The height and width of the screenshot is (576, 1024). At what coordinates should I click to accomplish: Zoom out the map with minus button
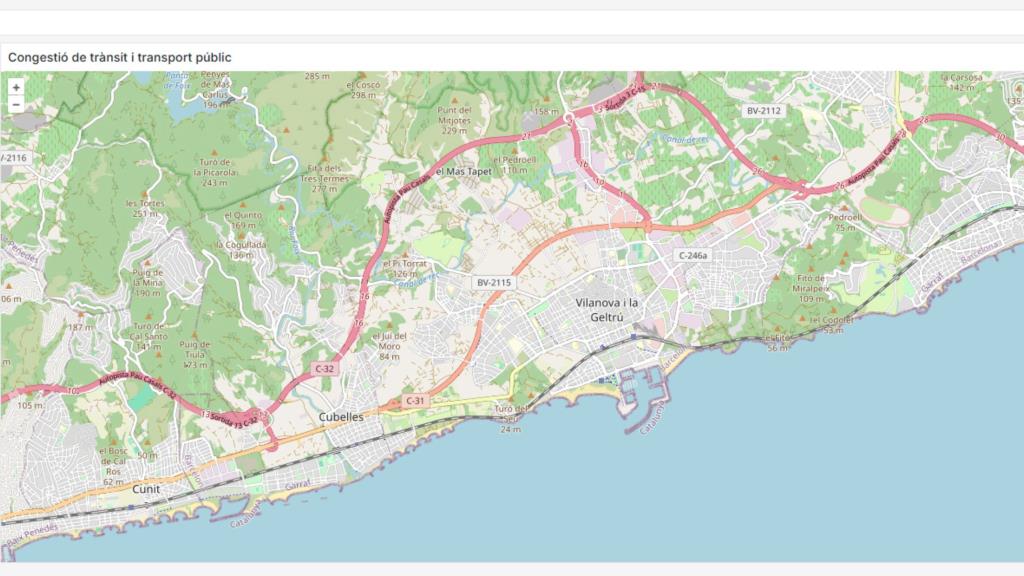[x=16, y=104]
